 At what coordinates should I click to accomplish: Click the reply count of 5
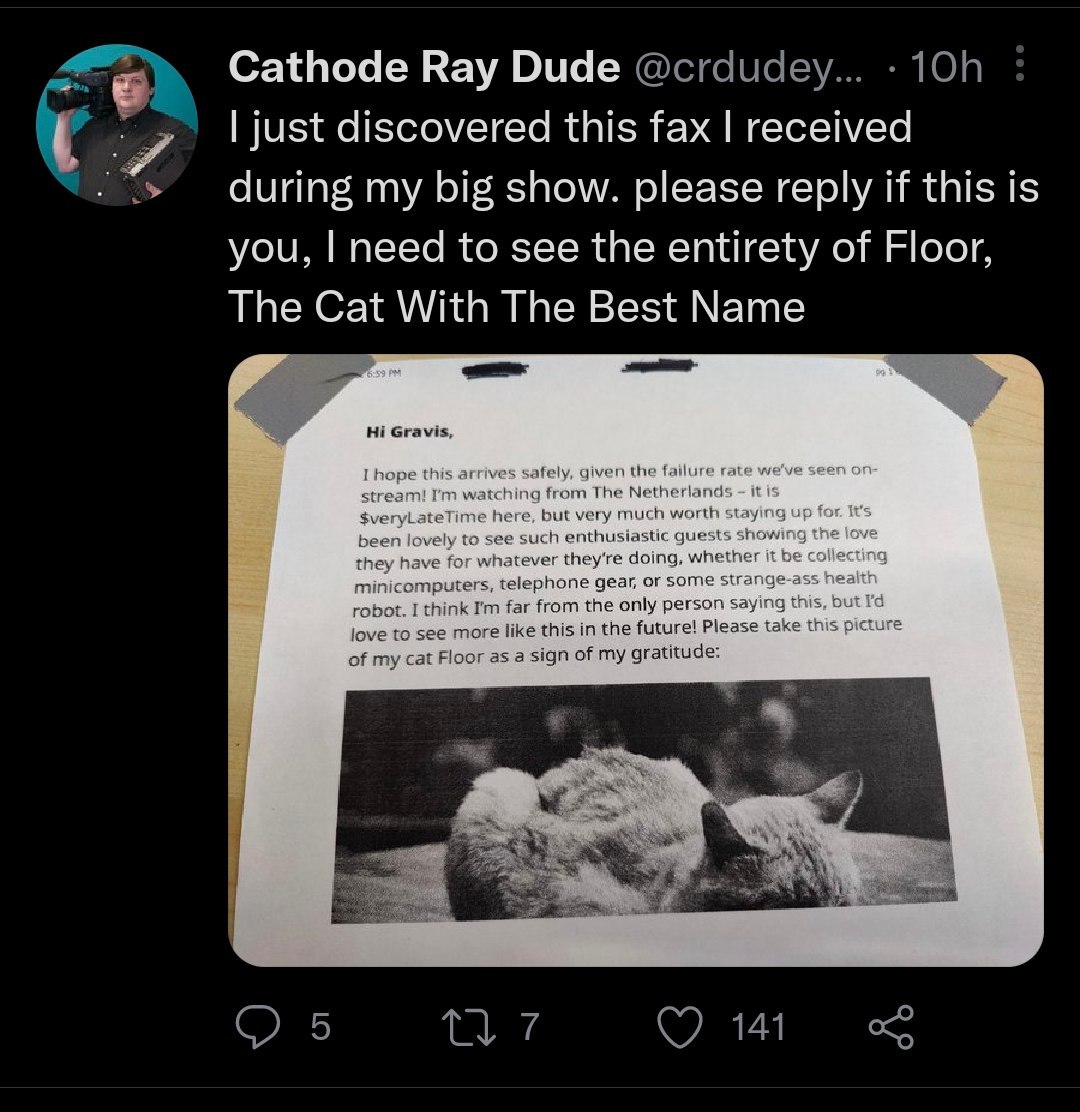318,1027
